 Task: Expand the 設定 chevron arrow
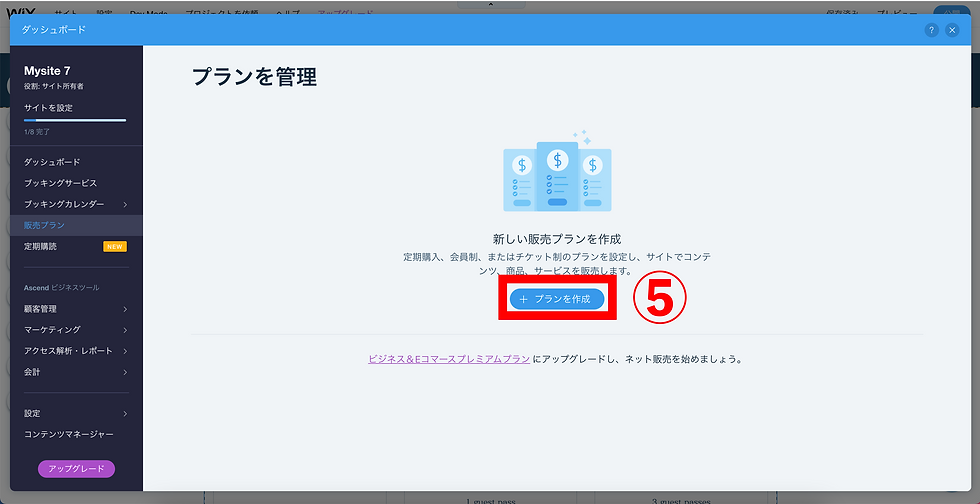(125, 413)
